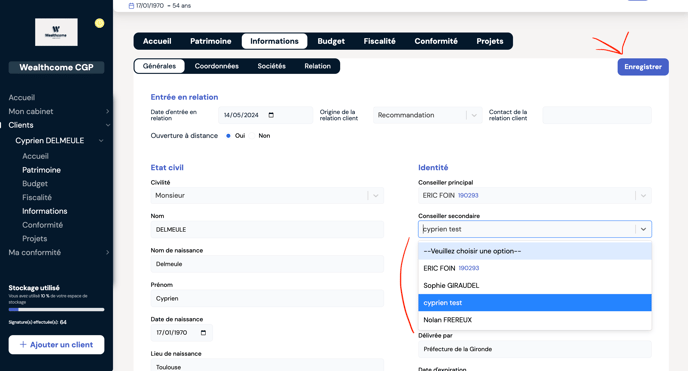Viewport: 688px width, 371px height.
Task: Click the Enregistrer button
Action: tap(643, 67)
